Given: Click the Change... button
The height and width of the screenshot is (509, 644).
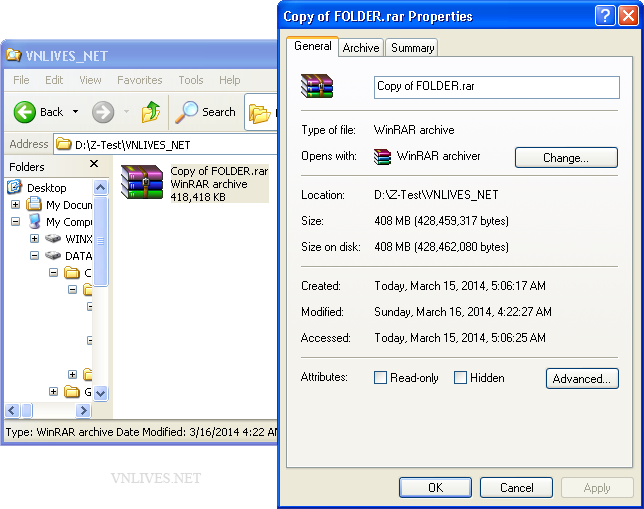Looking at the screenshot, I should tap(566, 157).
